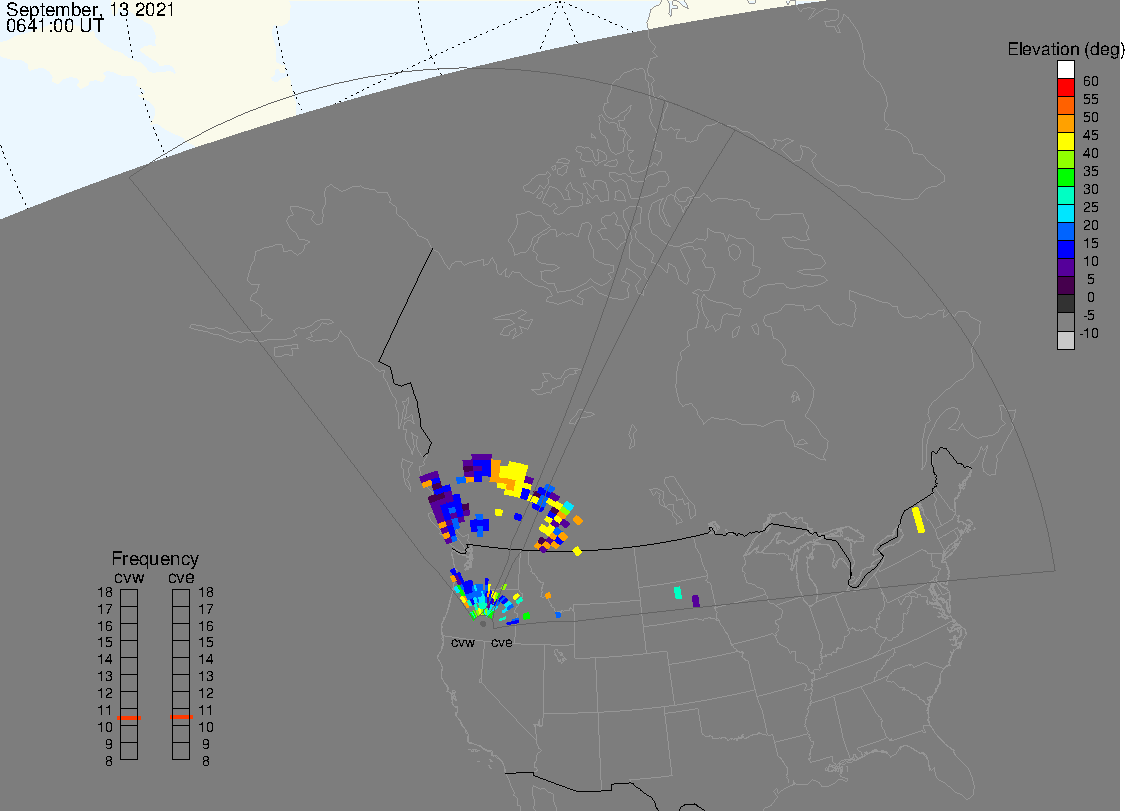The height and width of the screenshot is (811, 1125).
Task: Select the cyan elevation legend swatch
Action: click(x=1065, y=213)
